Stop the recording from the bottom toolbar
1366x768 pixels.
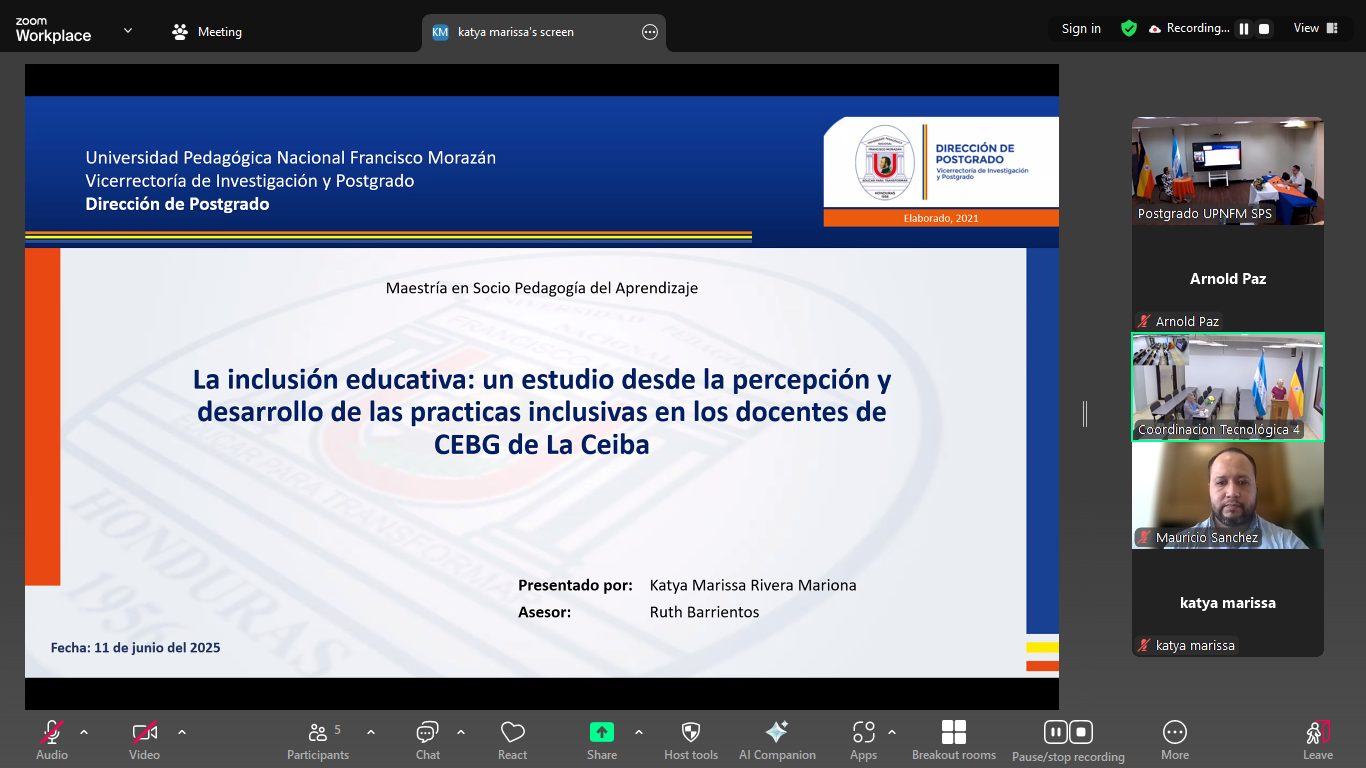pyautogui.click(x=1081, y=732)
